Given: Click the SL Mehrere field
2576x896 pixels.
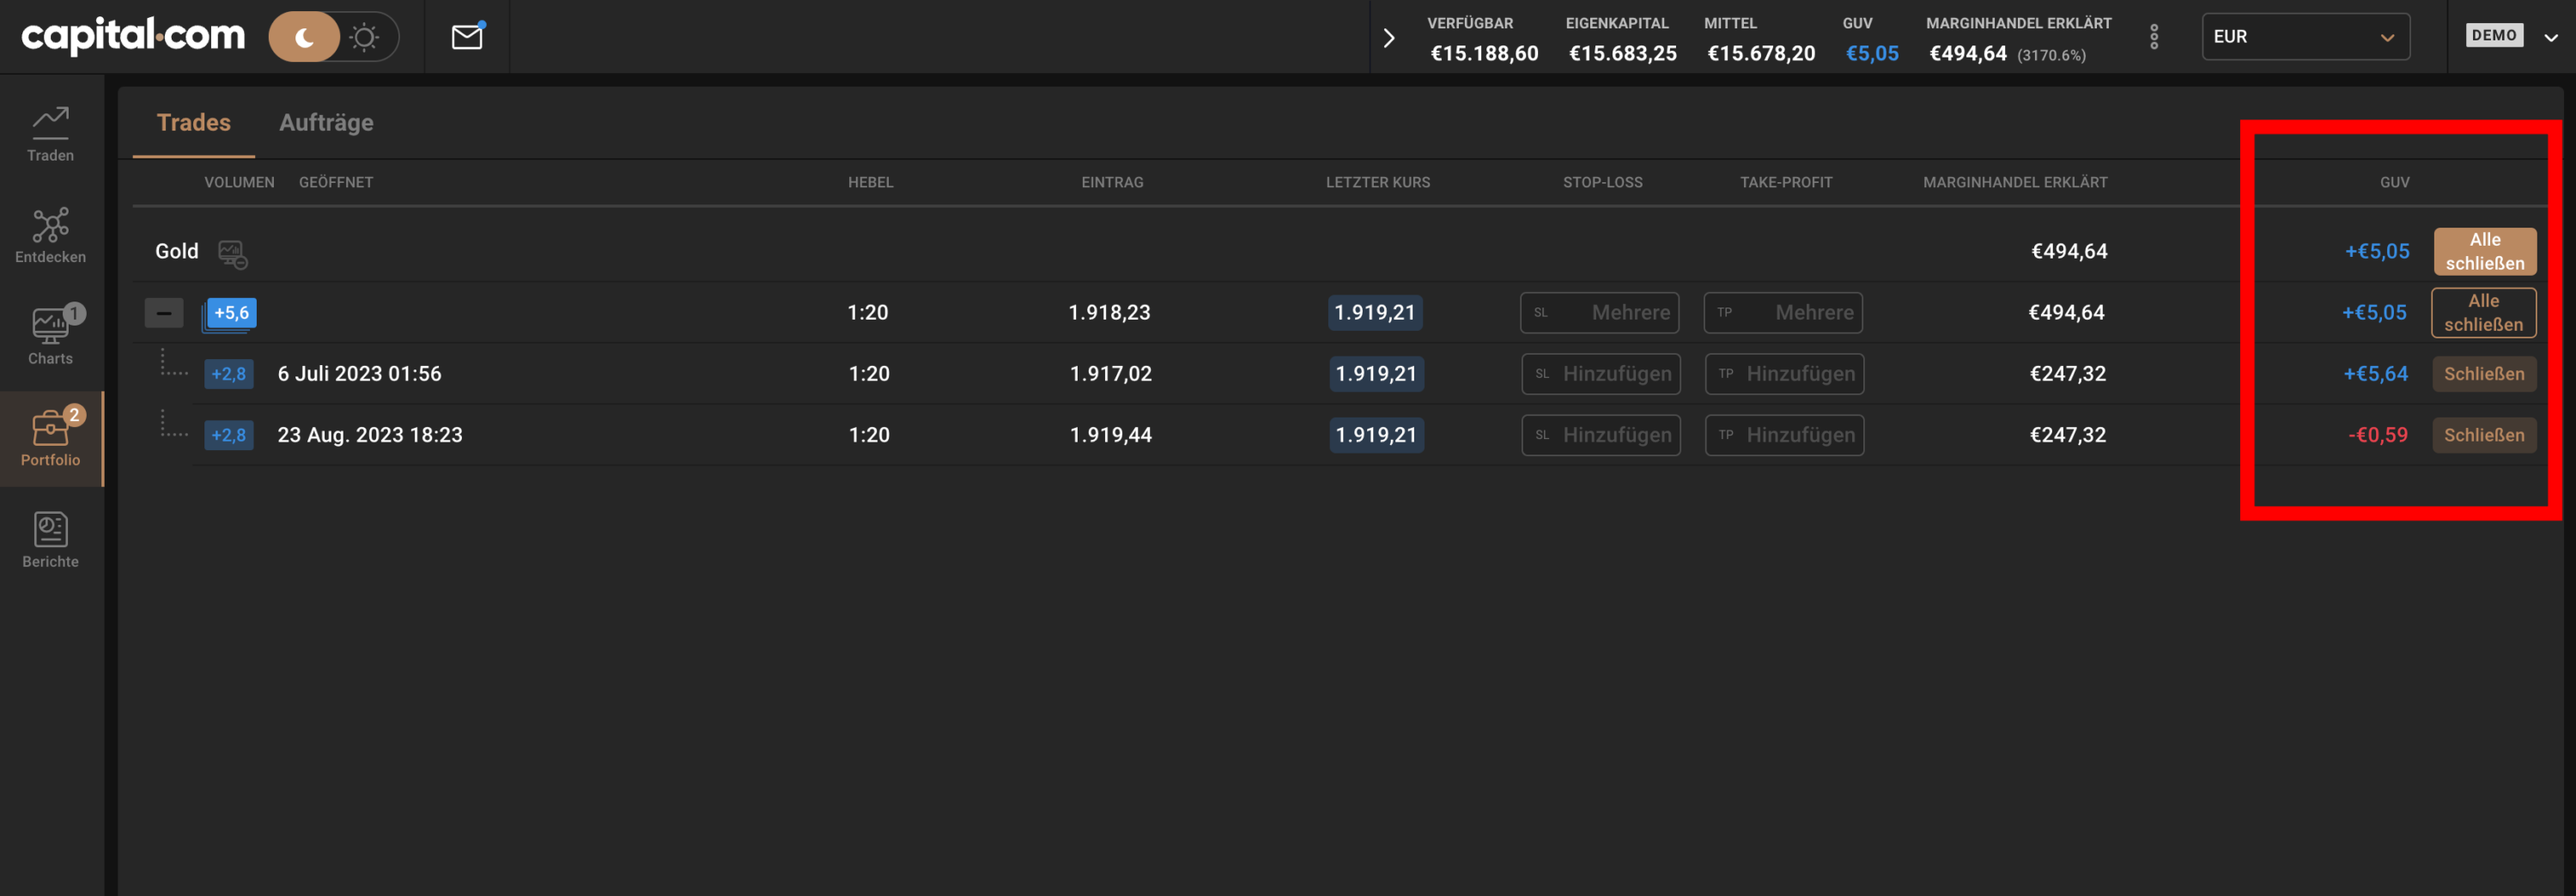Looking at the screenshot, I should [x=1599, y=313].
